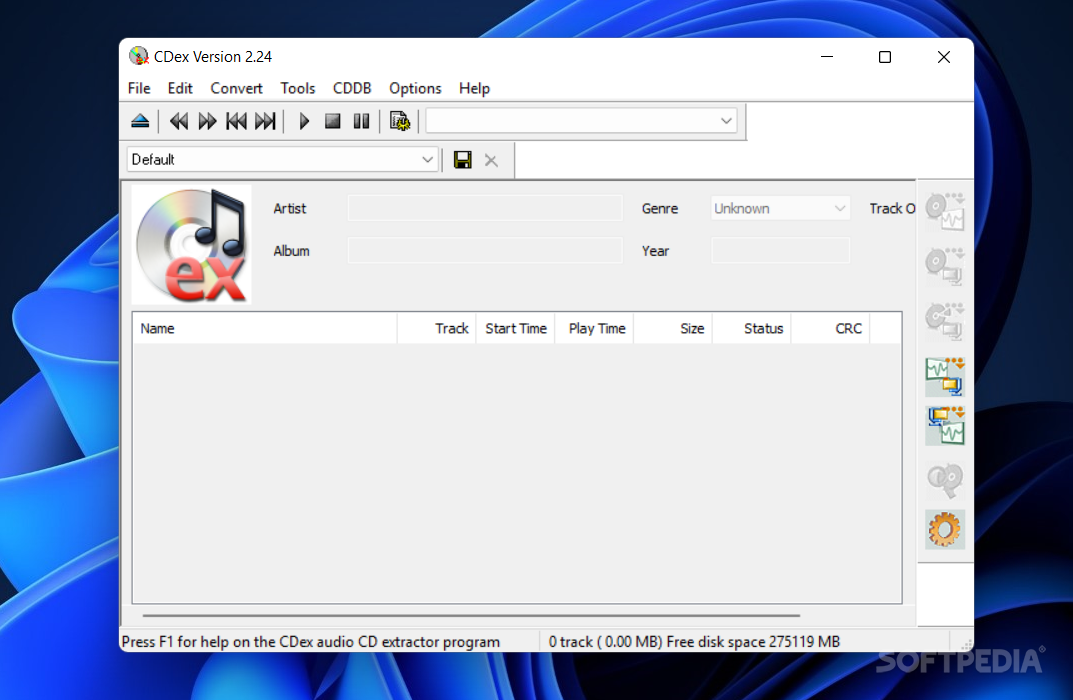Click the CDex album art logo
Screen dimensions: 1073x700
192,244
